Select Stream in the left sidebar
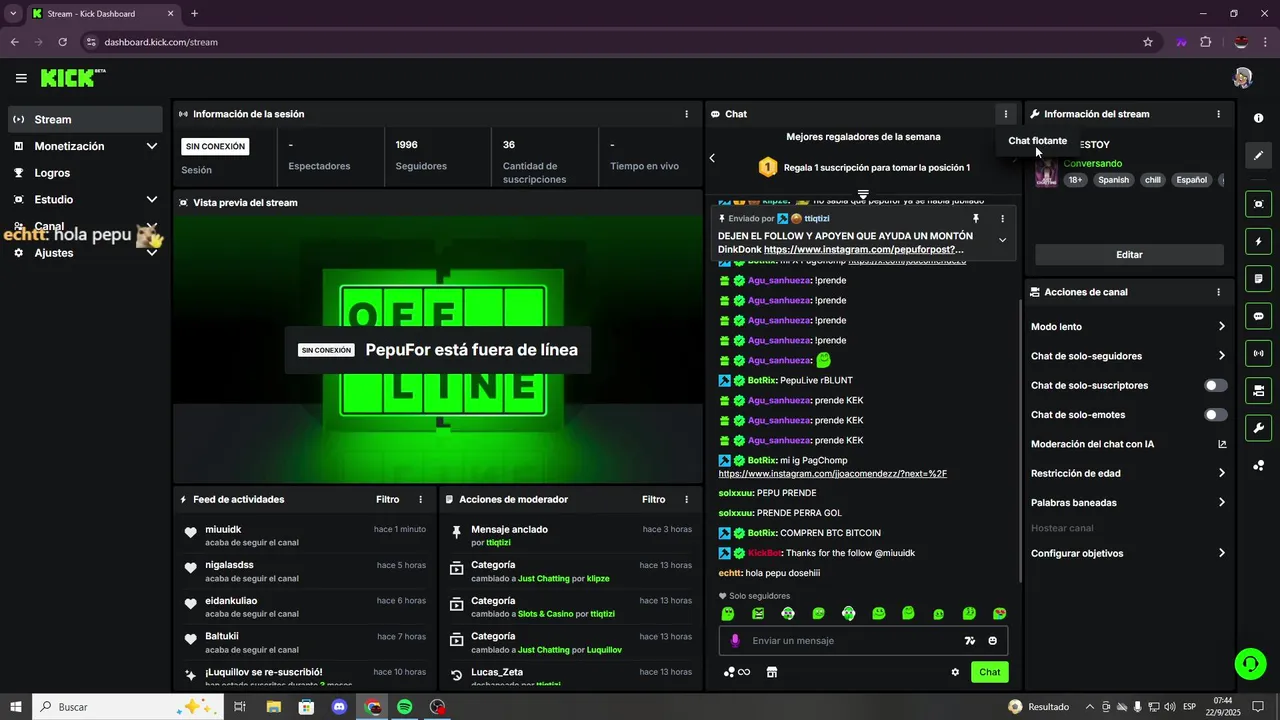Viewport: 1280px width, 720px height. tap(85, 119)
